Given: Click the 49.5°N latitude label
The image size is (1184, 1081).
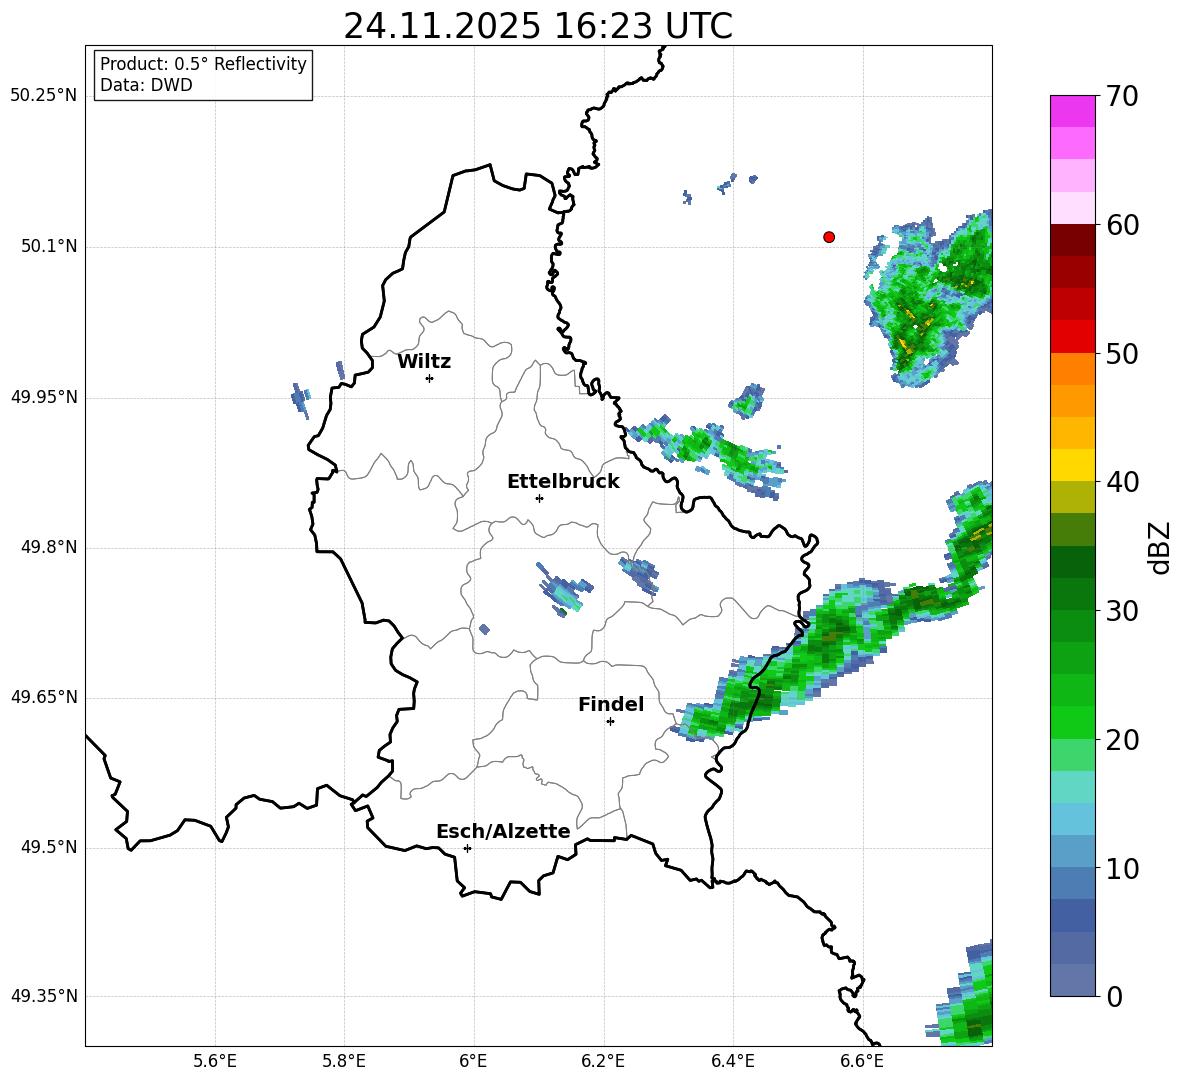Looking at the screenshot, I should click(48, 847).
